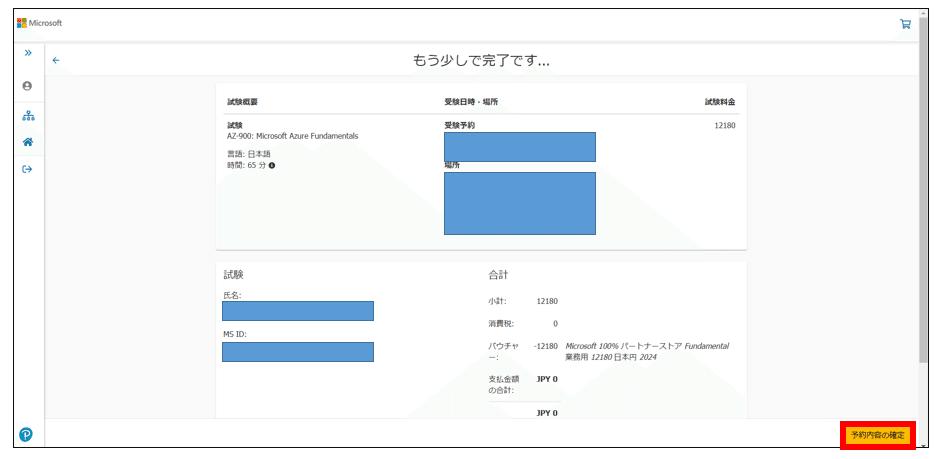
Task: Click the voucher description Microsoft 100% パートナーストア
Action: click(647, 352)
